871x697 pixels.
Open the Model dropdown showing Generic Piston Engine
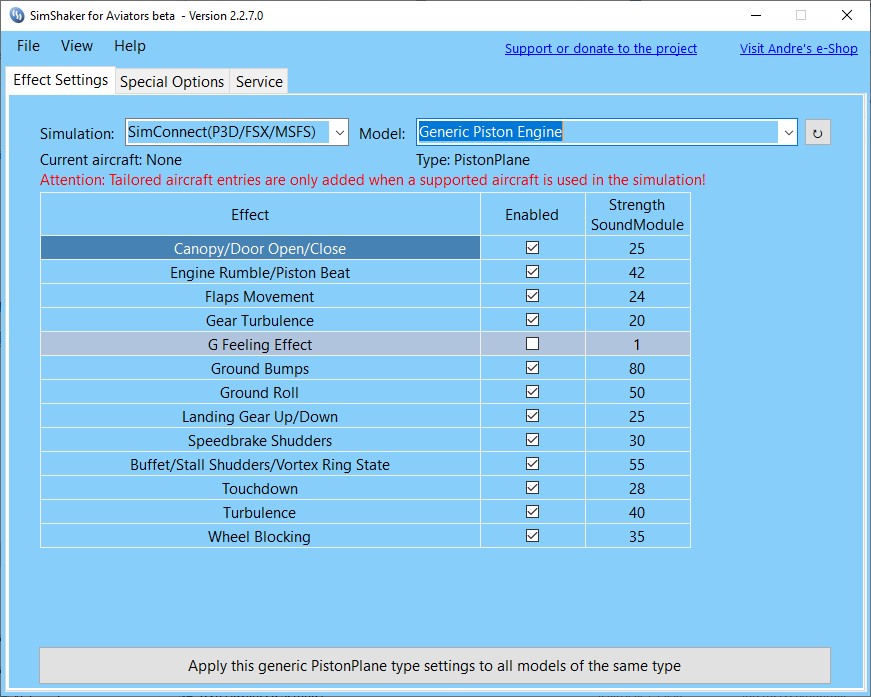(x=788, y=132)
